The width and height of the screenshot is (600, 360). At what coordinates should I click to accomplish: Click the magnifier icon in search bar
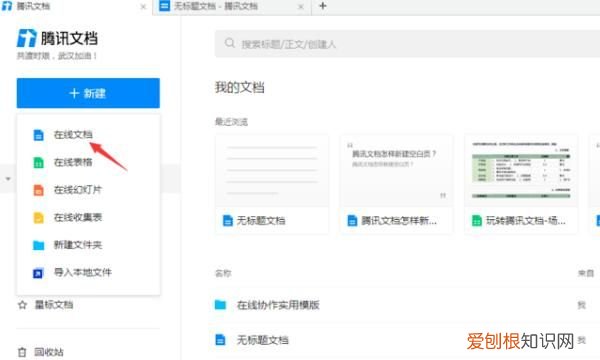tap(230, 43)
